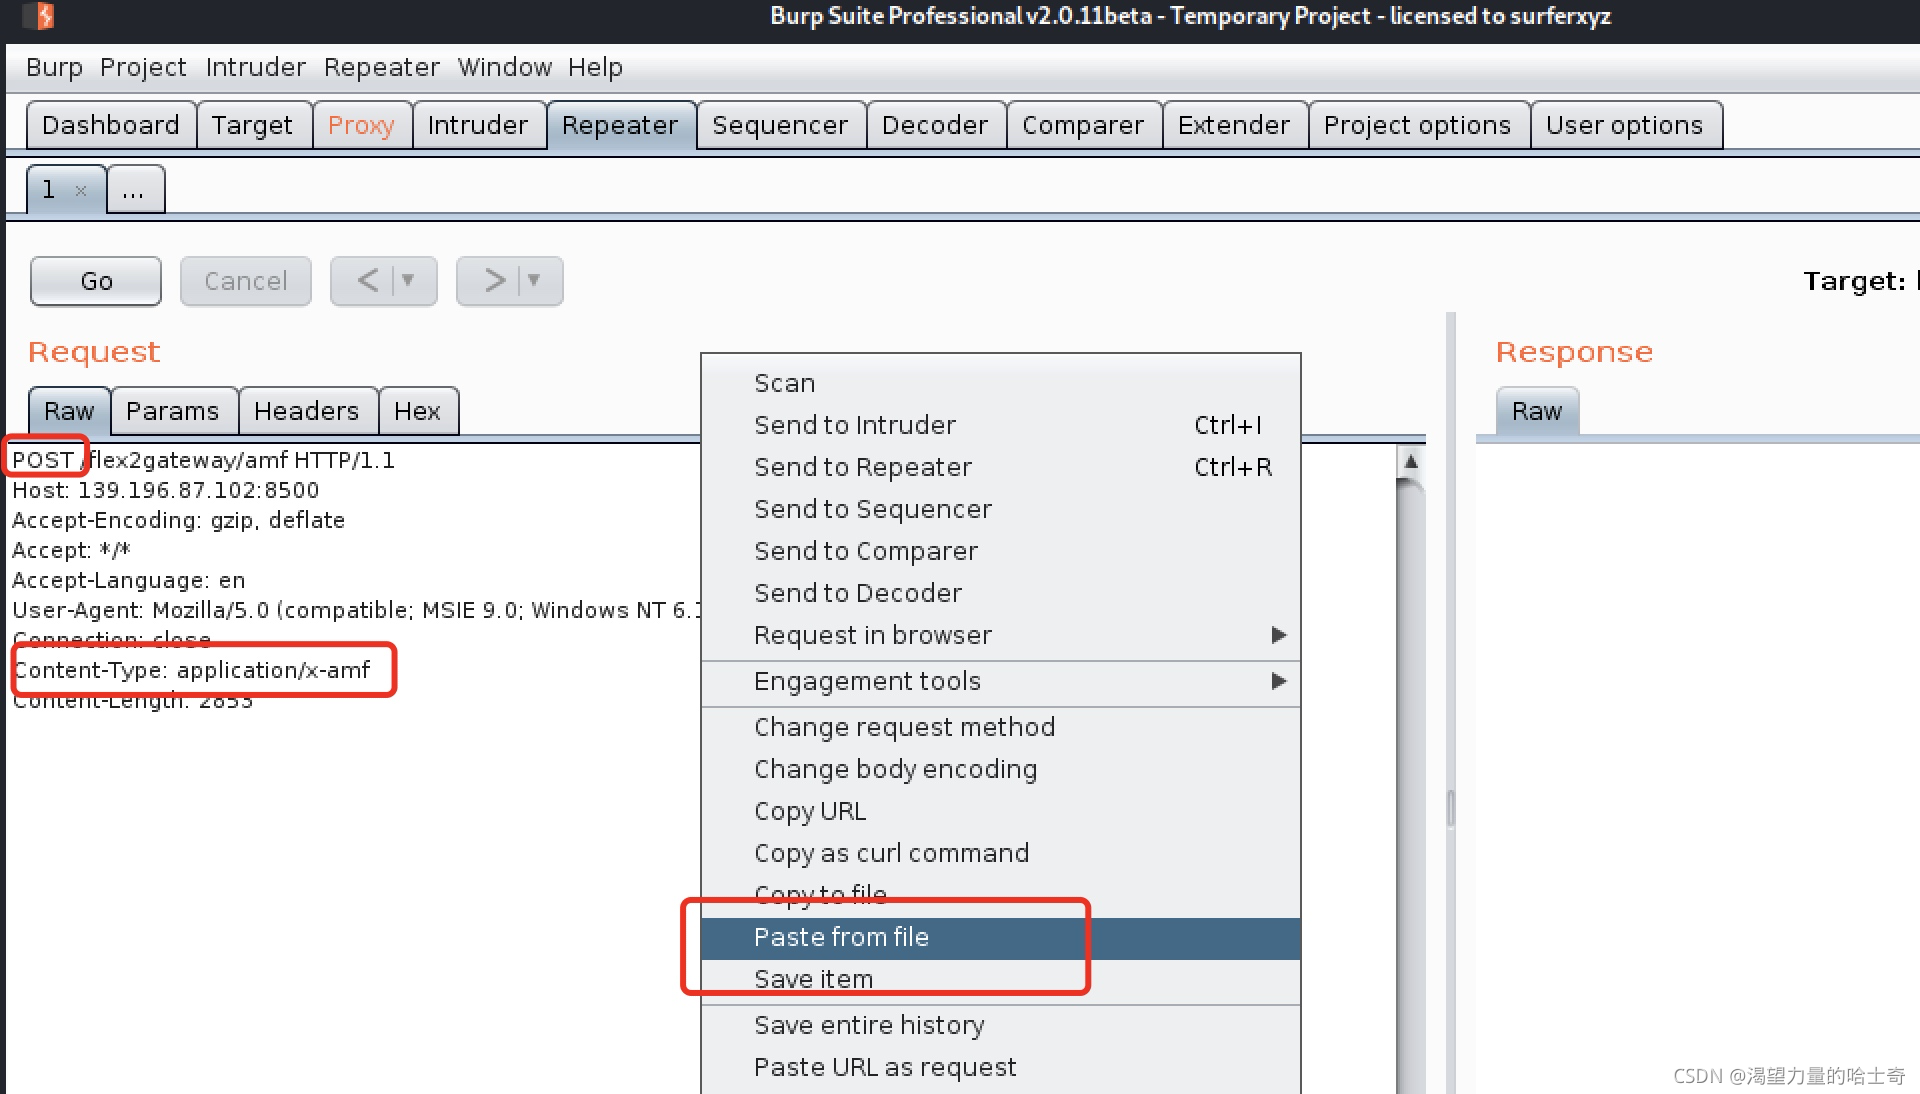Switch to the Hex request tab
Screen dimensions: 1920x1094
coord(418,411)
